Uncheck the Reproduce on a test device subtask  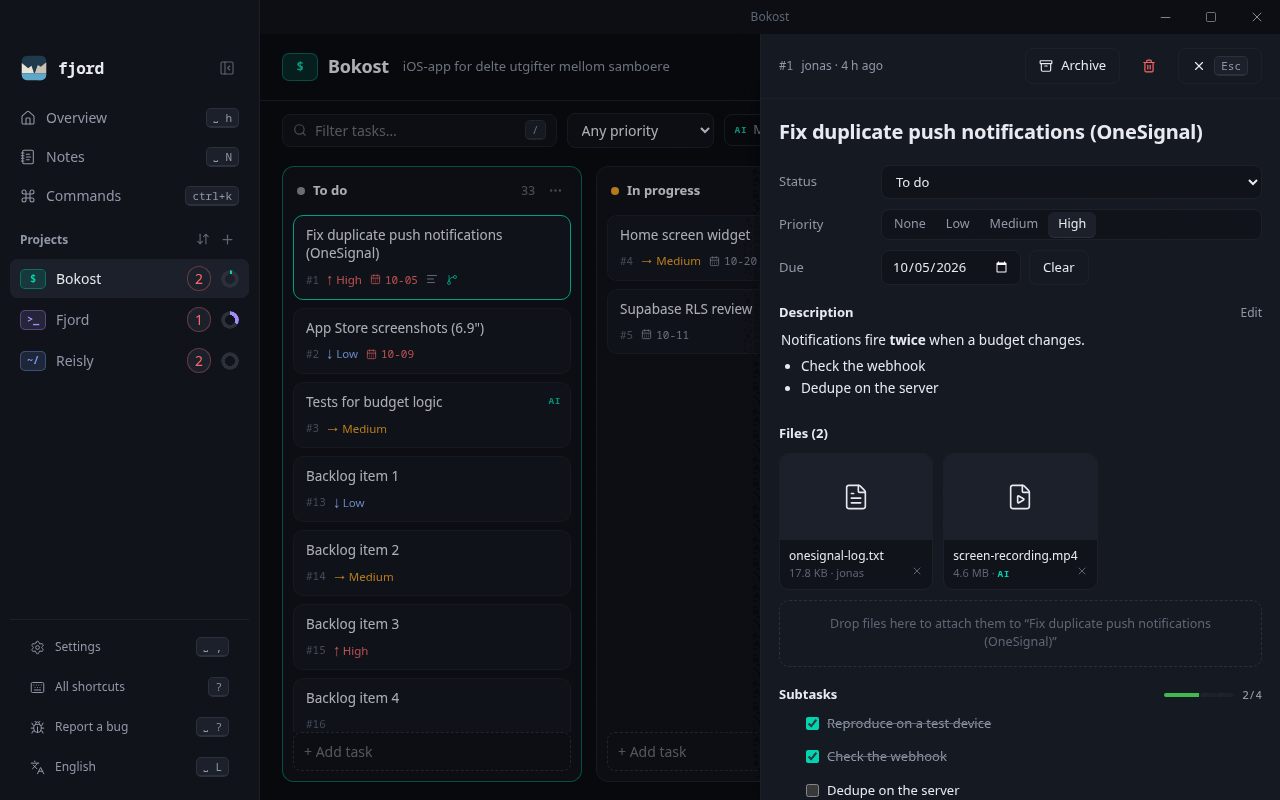pyautogui.click(x=812, y=723)
